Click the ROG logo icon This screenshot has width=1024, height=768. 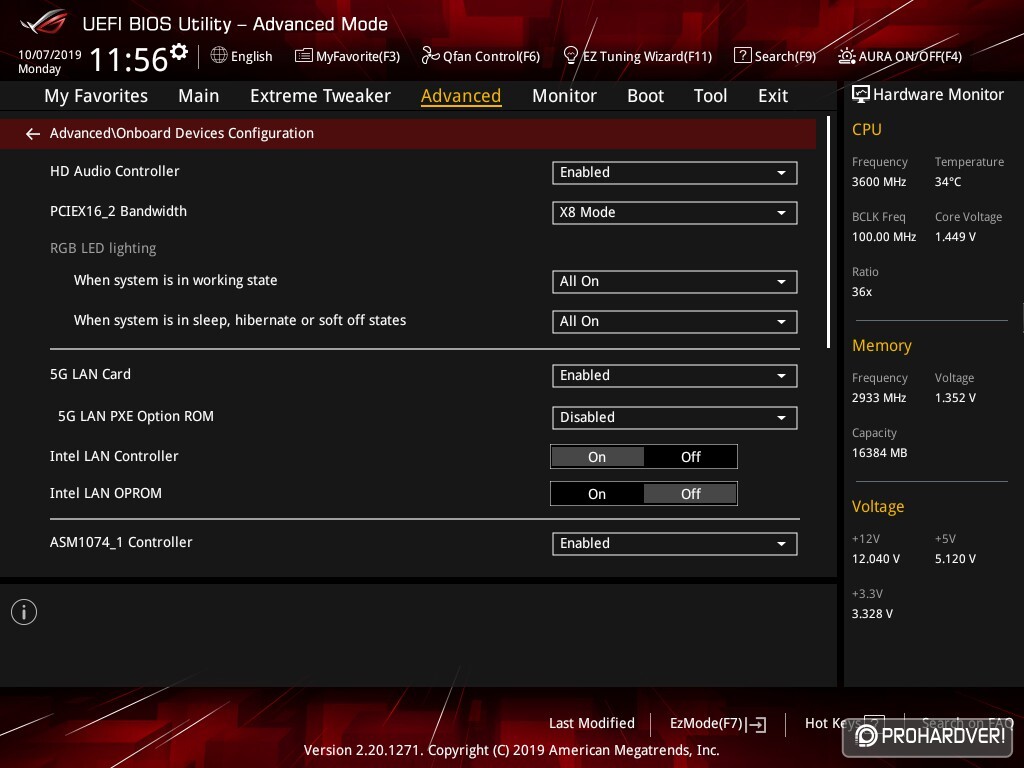[x=44, y=22]
